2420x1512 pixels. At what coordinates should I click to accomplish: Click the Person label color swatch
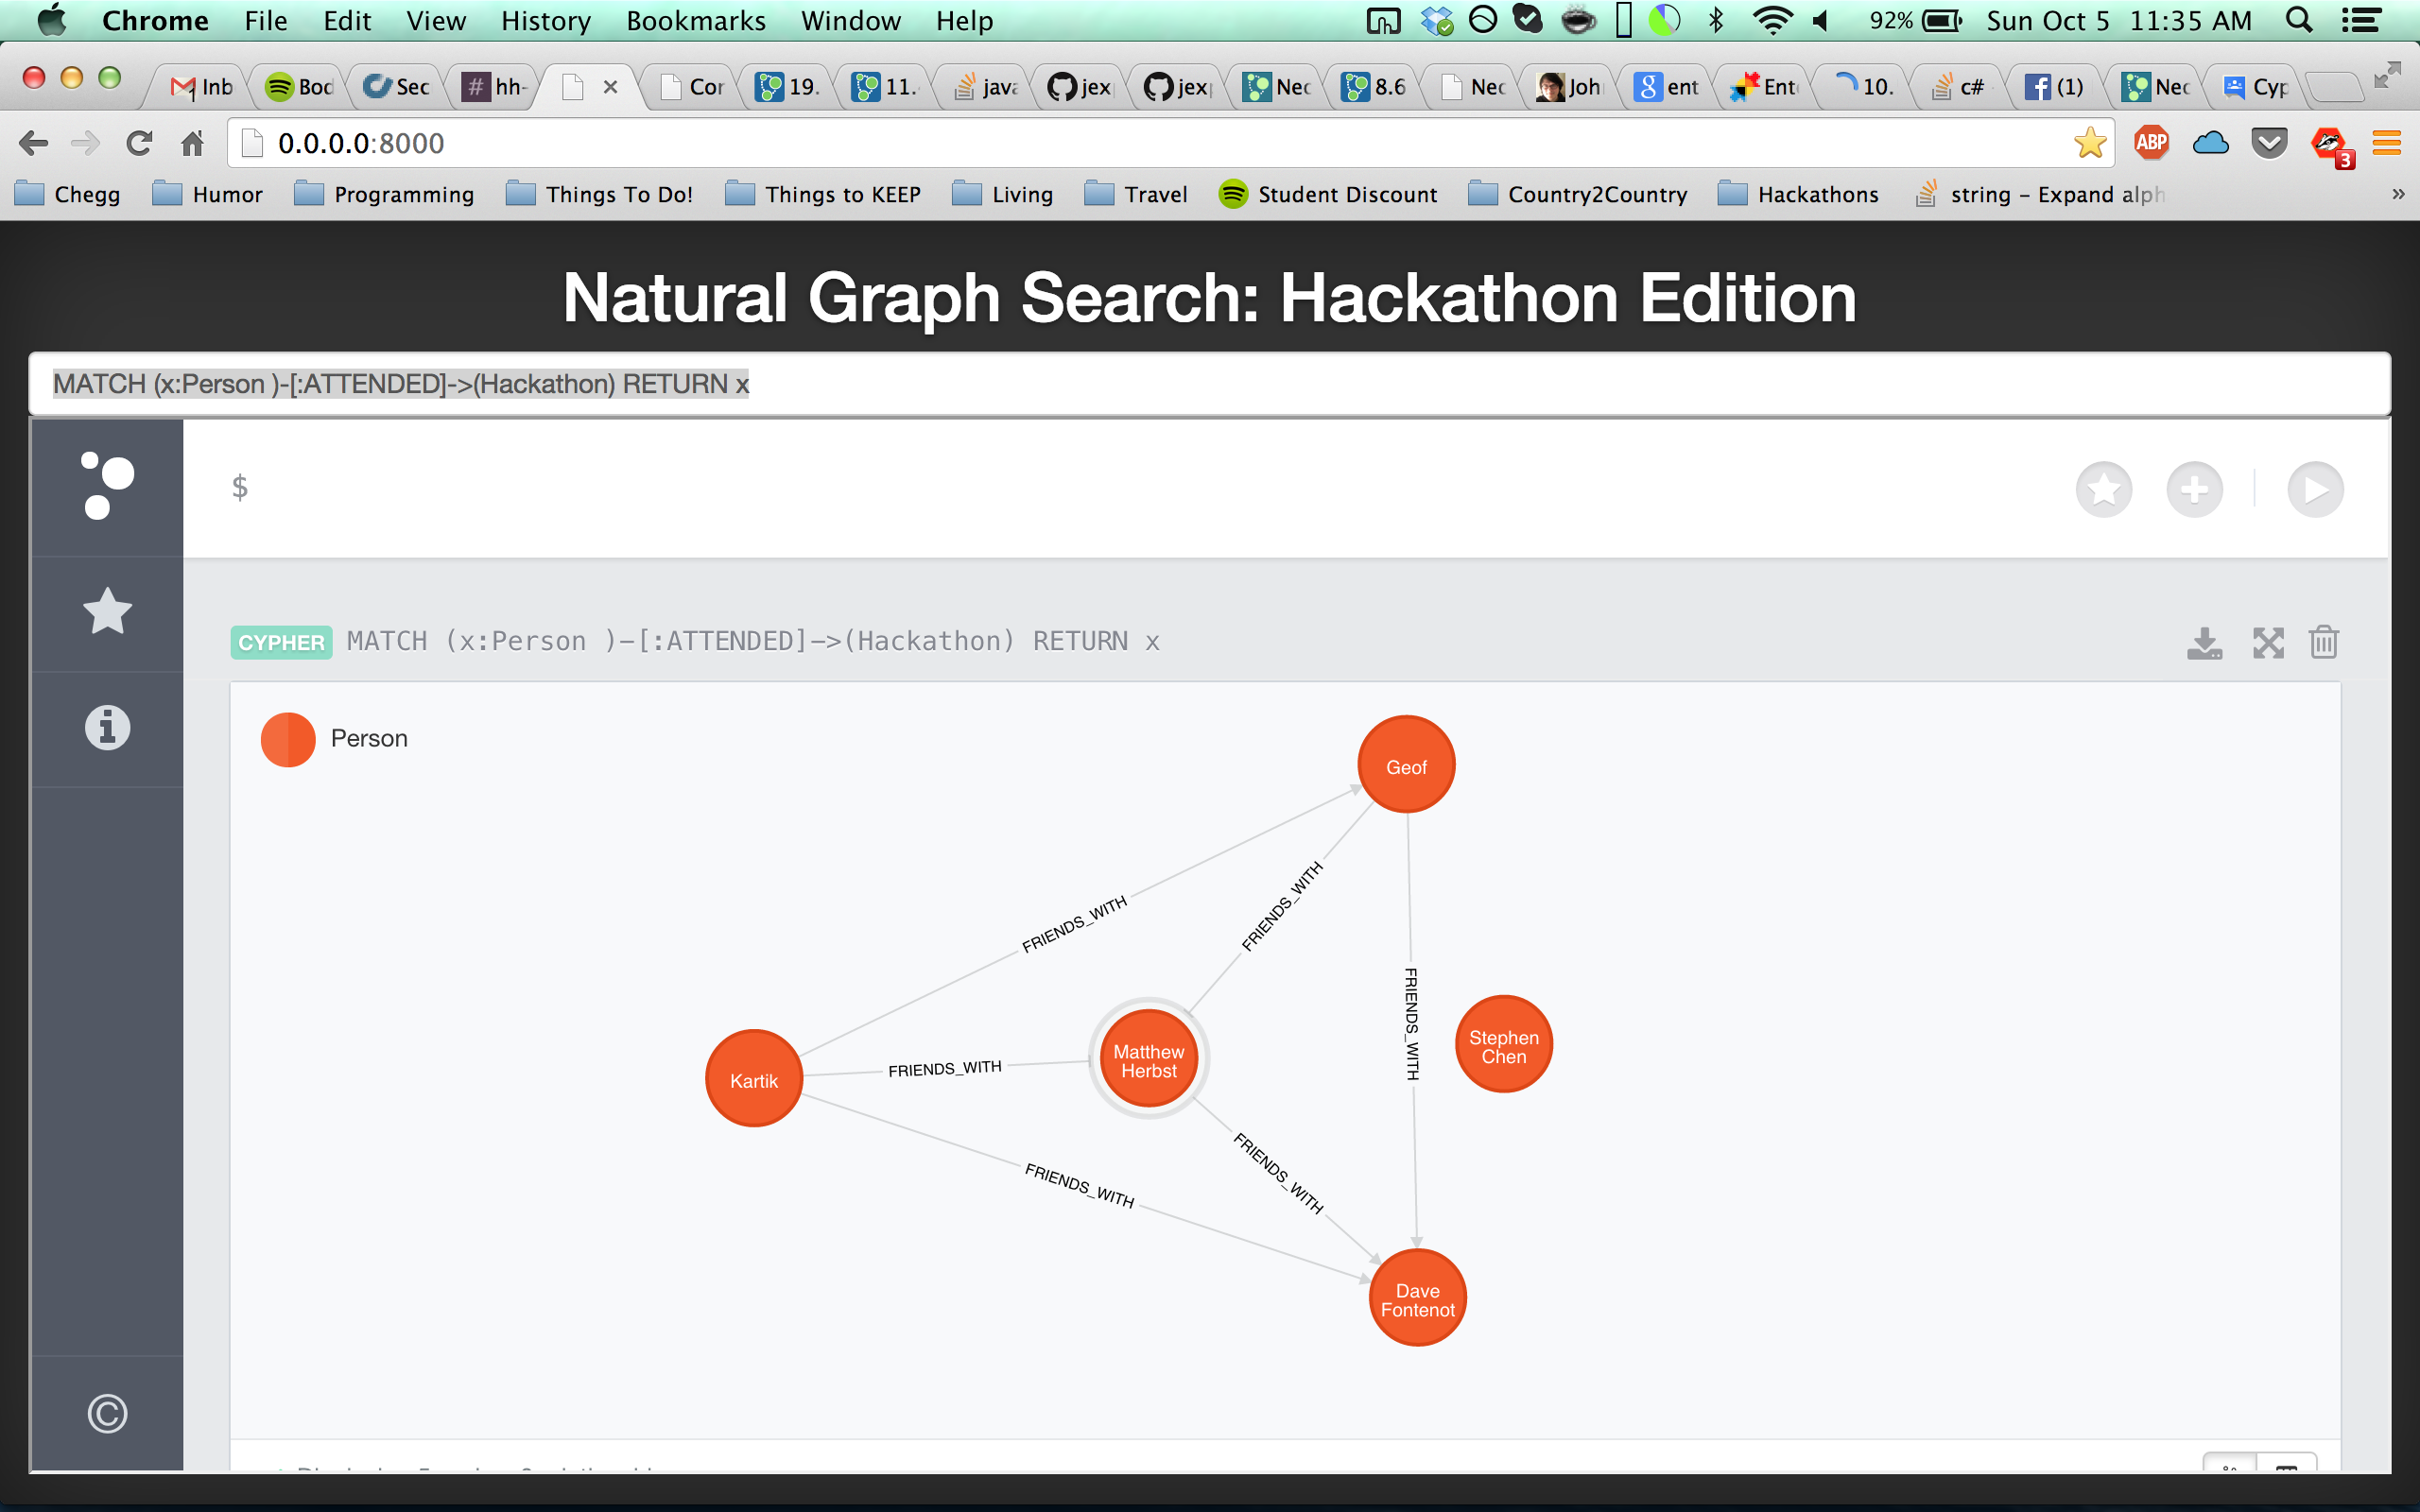pos(288,739)
